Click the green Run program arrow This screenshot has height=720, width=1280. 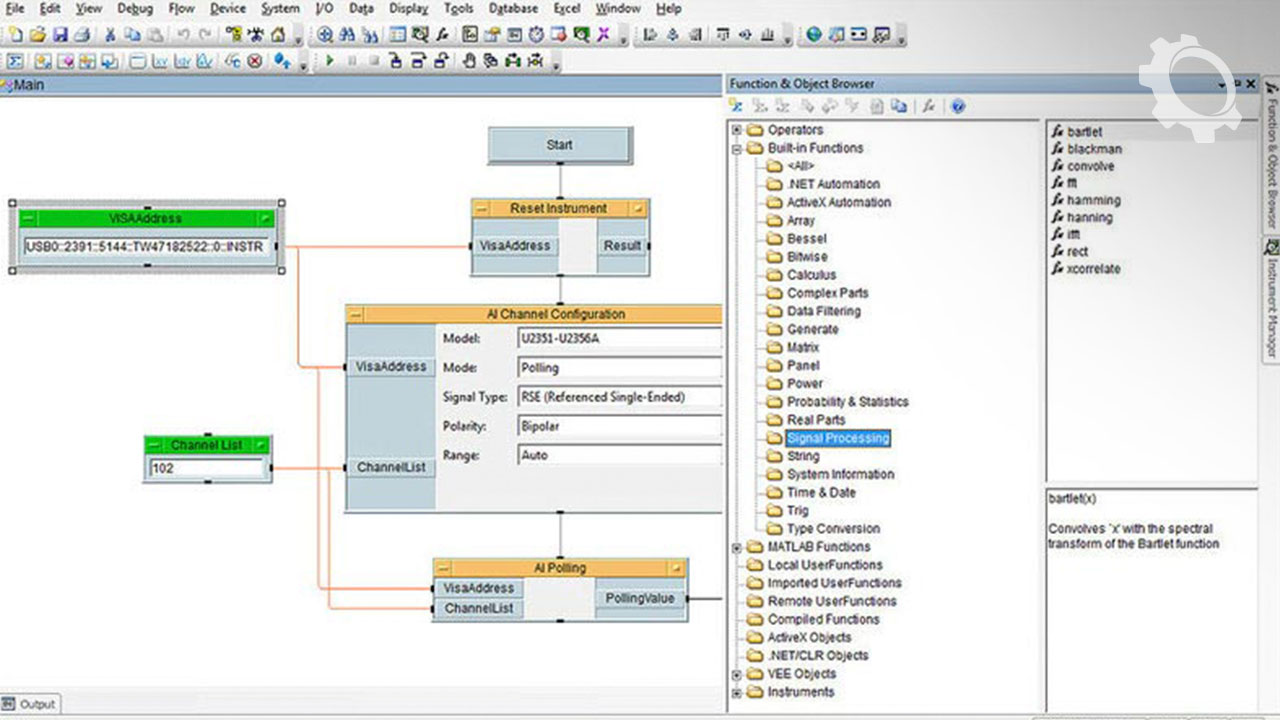click(x=329, y=61)
